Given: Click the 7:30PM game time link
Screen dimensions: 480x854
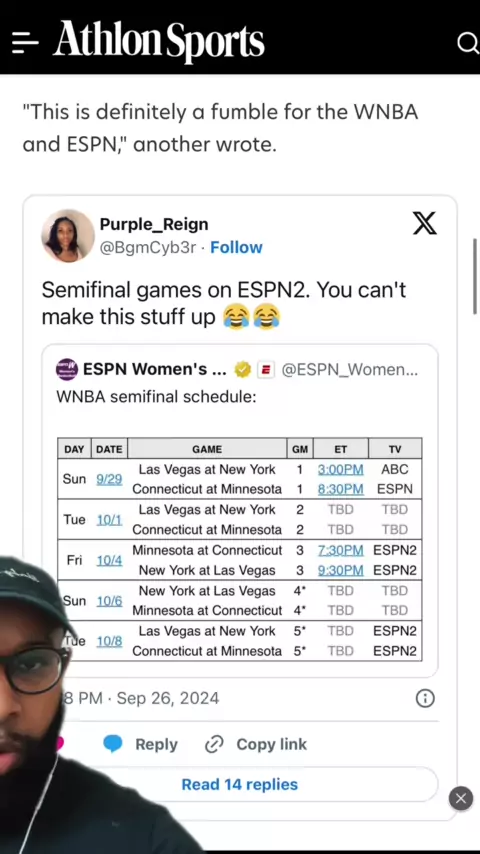Looking at the screenshot, I should (341, 550).
